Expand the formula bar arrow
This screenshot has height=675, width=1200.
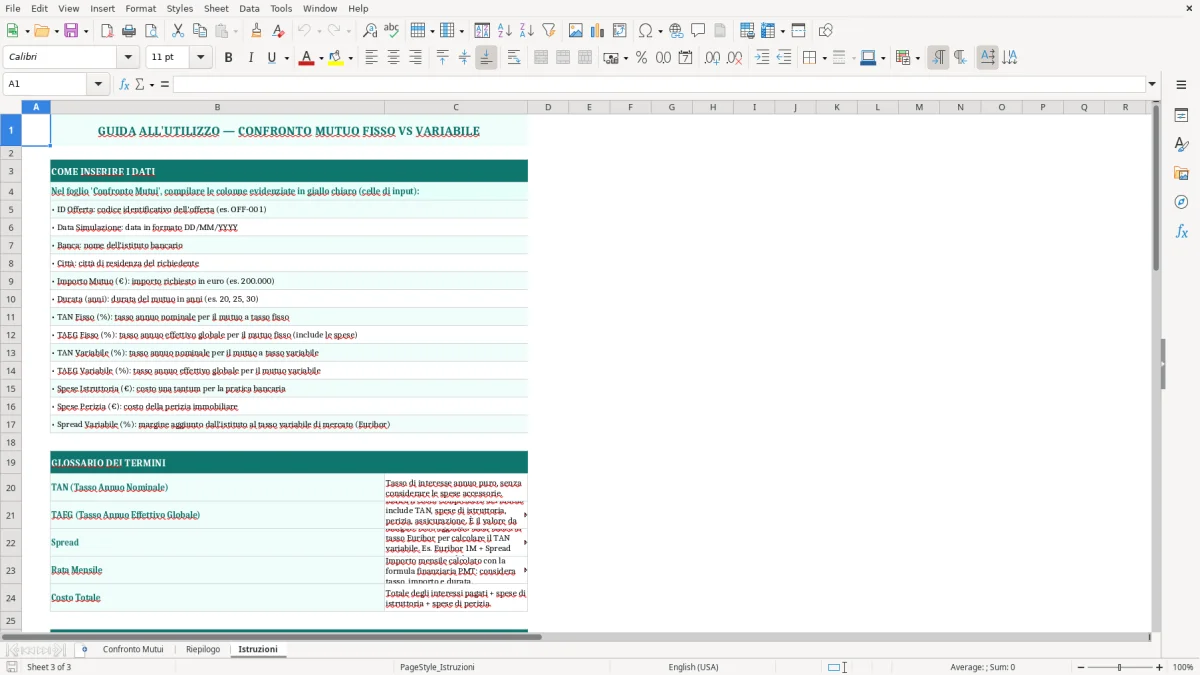pos(1152,84)
